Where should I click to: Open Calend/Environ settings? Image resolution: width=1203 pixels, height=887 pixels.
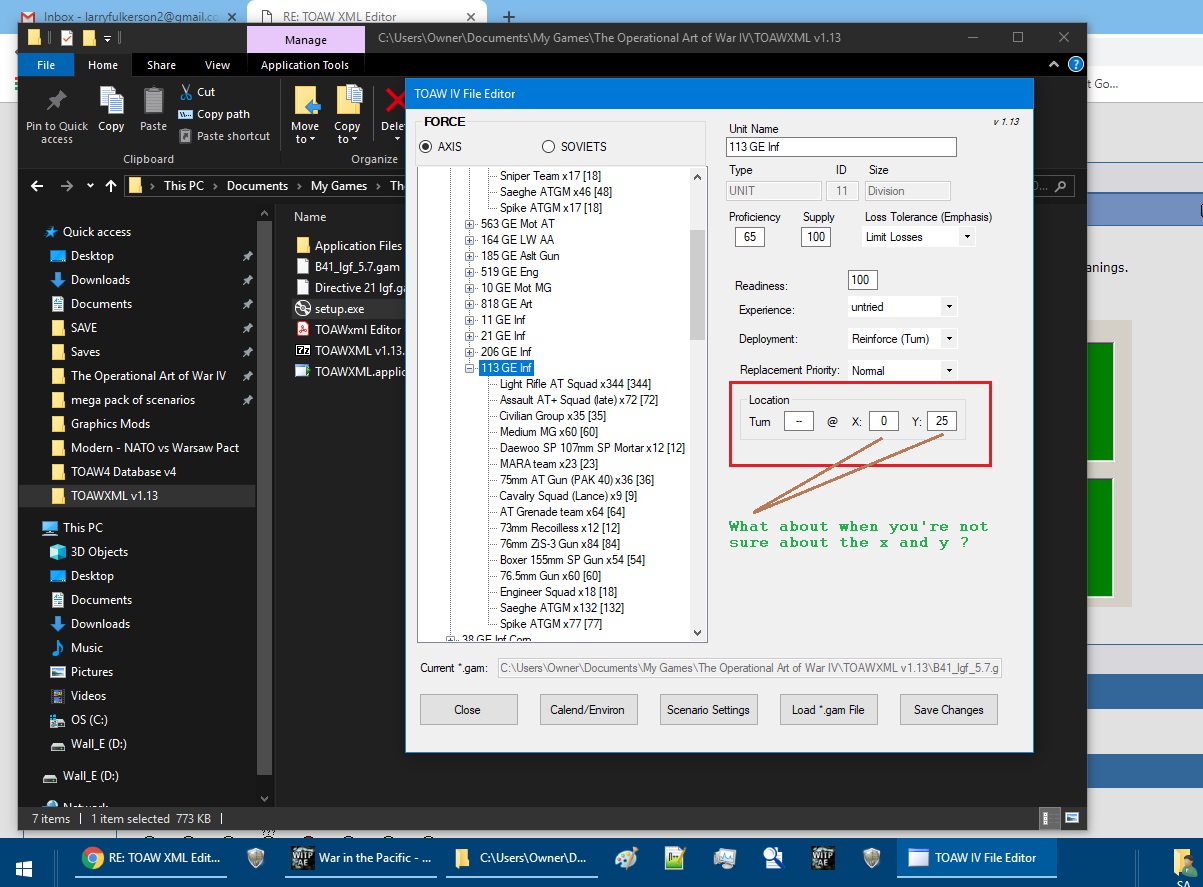tap(587, 710)
